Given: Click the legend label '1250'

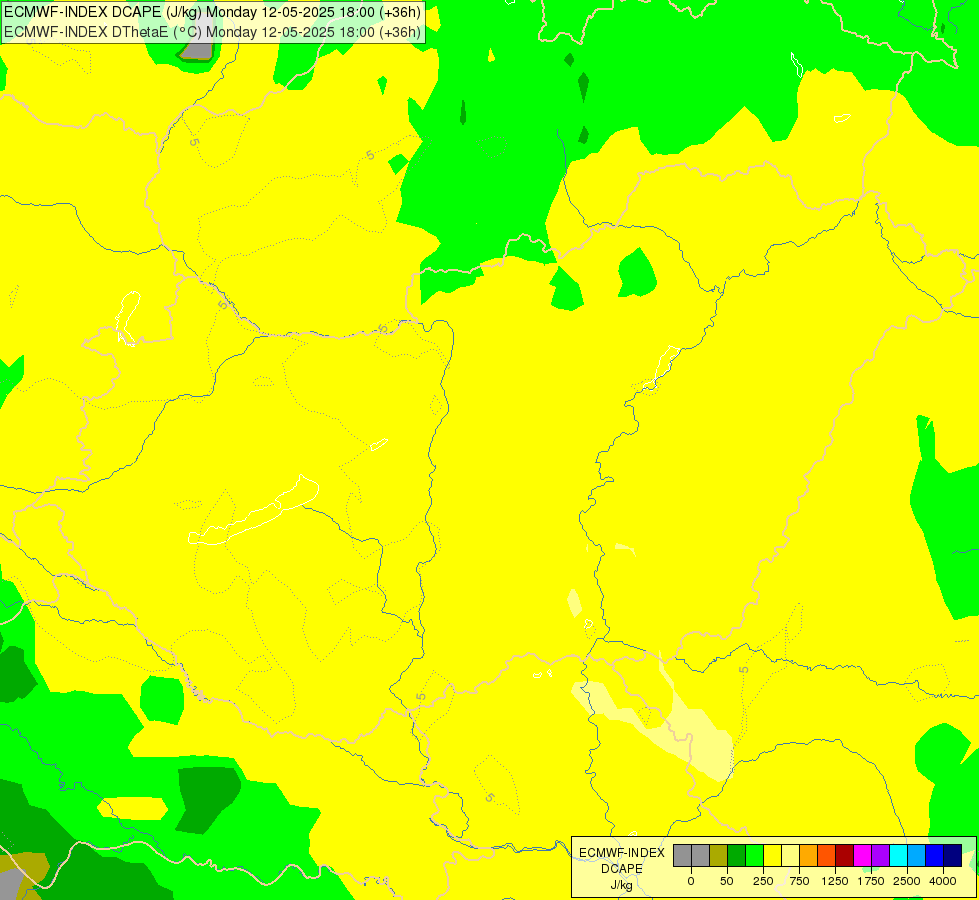Looking at the screenshot, I should point(835,881).
